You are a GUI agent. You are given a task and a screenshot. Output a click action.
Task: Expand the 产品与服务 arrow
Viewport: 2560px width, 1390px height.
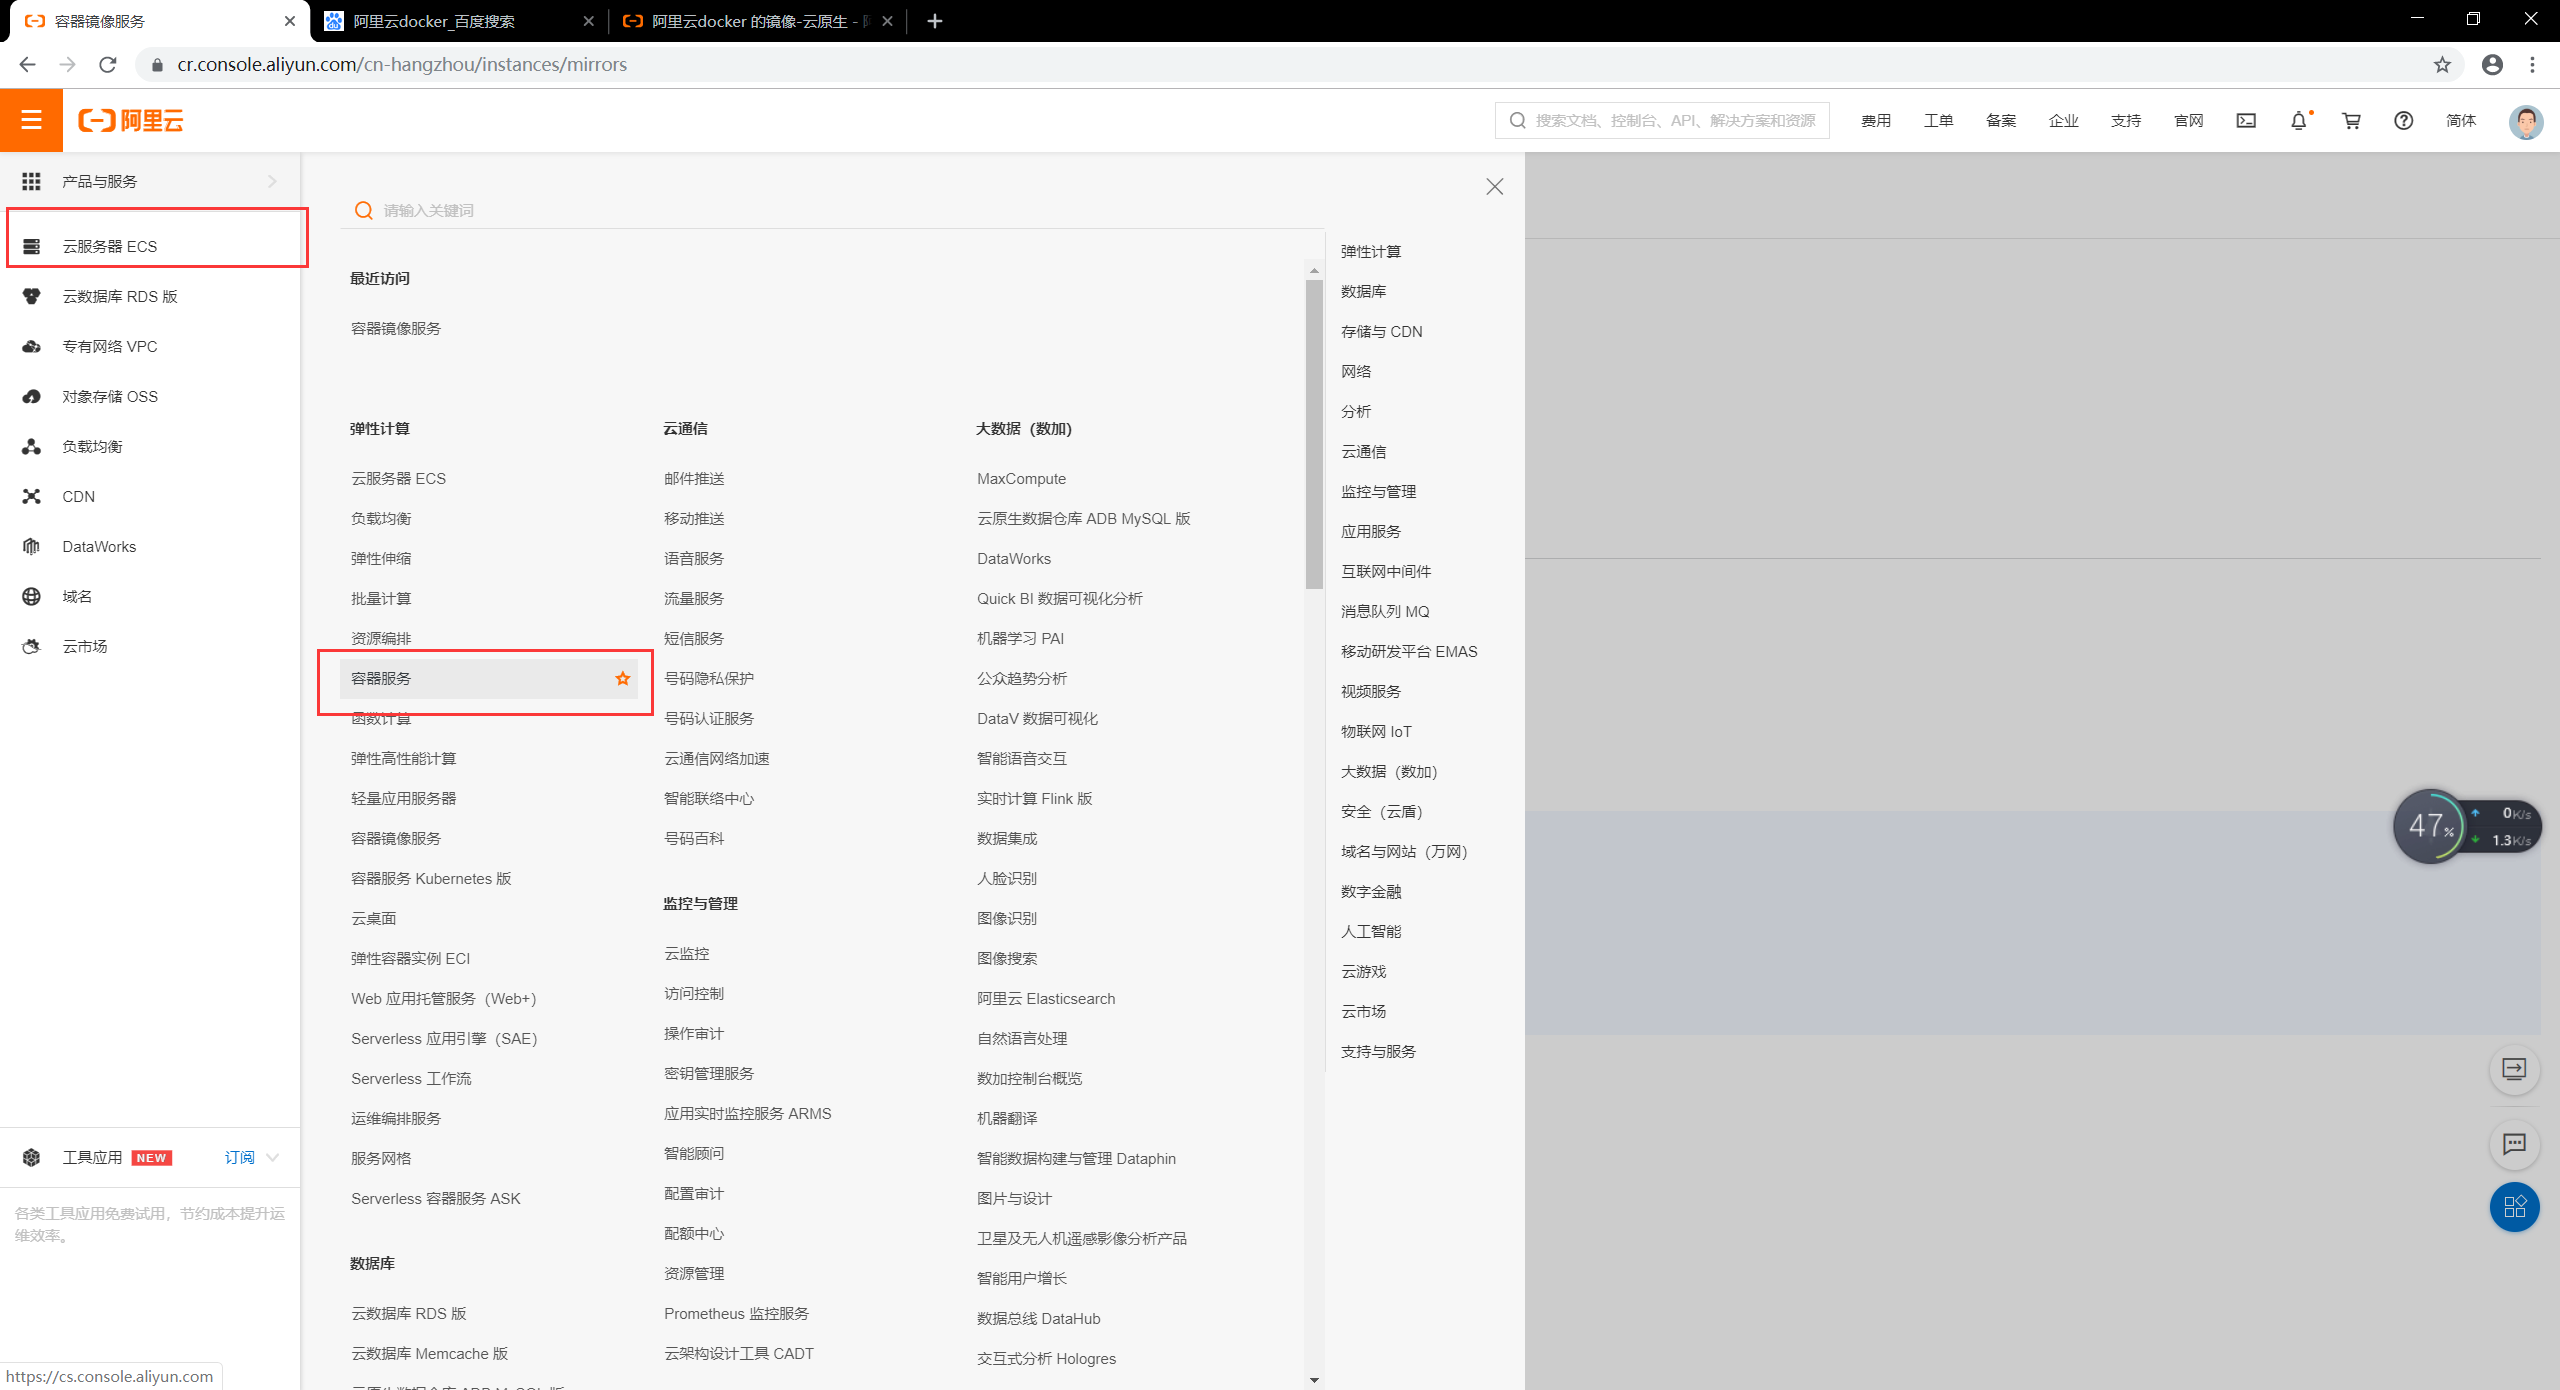tap(272, 181)
